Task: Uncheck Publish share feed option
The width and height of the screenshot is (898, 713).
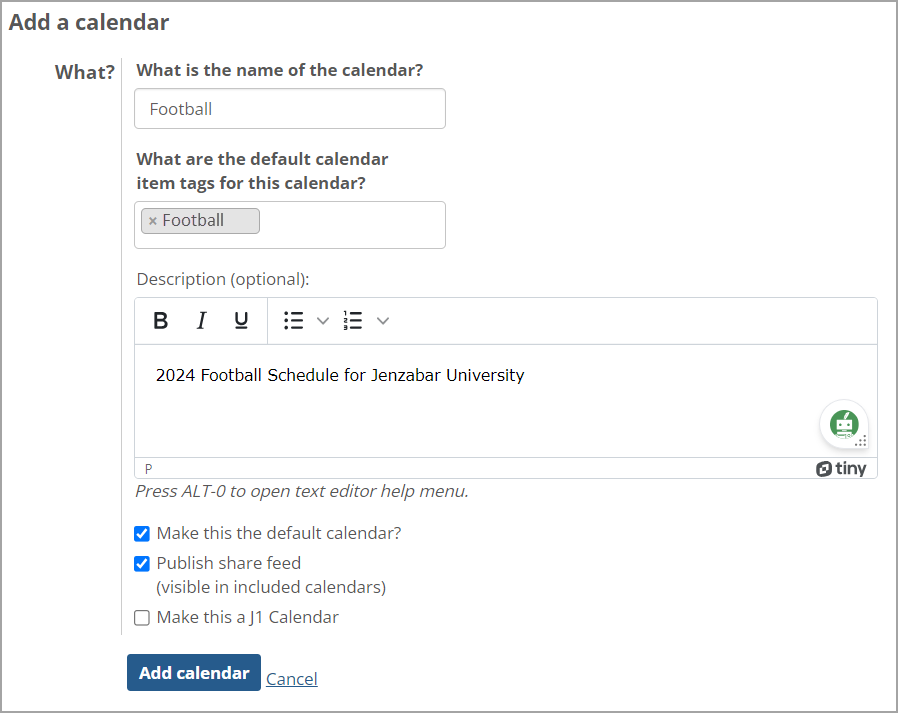Action: [142, 564]
